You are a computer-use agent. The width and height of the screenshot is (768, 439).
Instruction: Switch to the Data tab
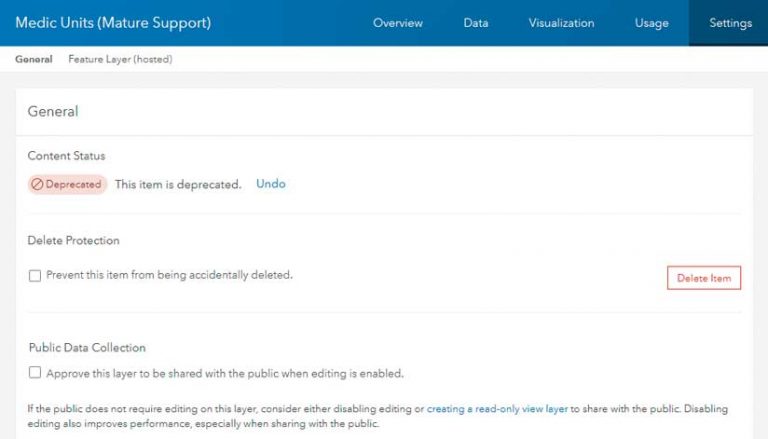tap(476, 23)
